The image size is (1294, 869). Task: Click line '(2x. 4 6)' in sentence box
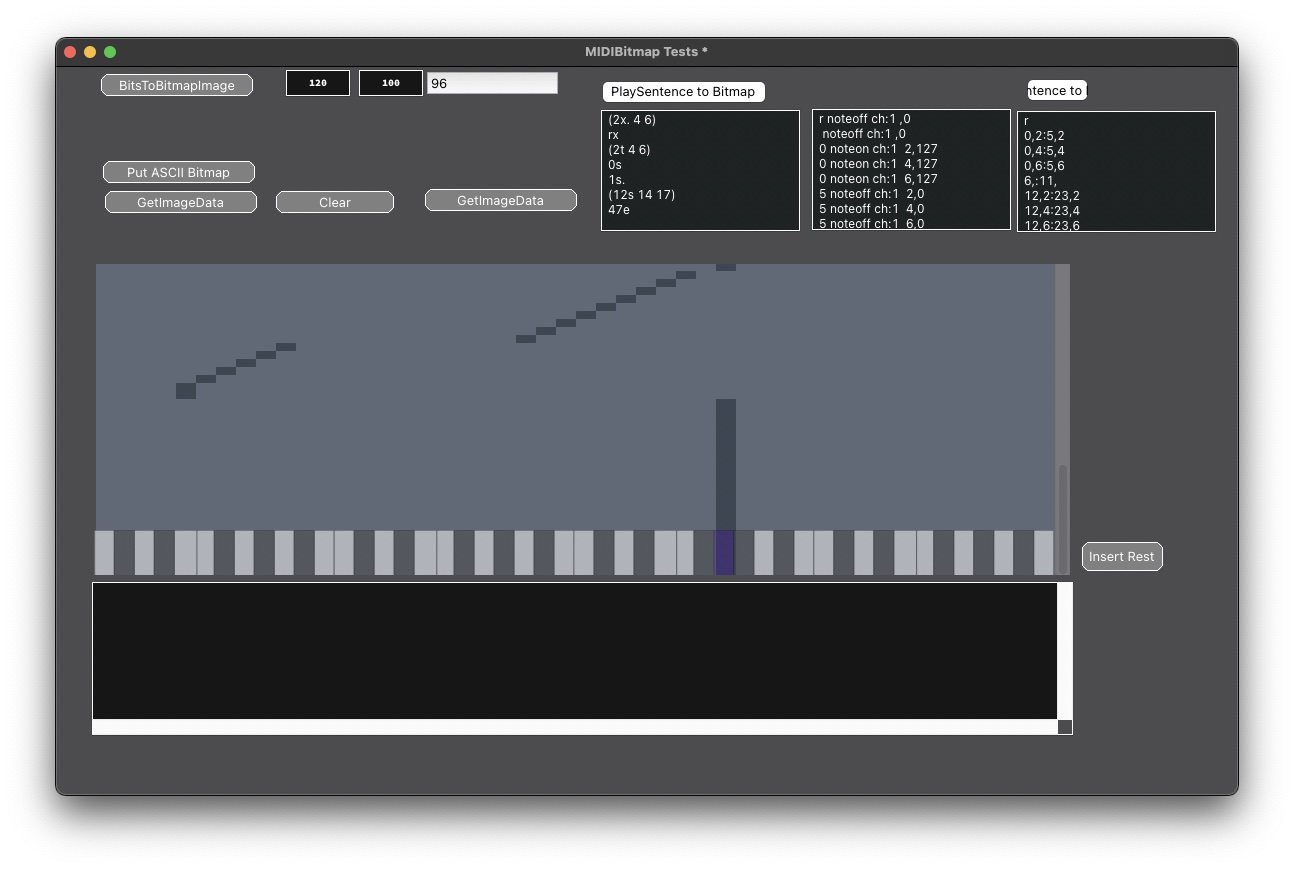pos(632,119)
